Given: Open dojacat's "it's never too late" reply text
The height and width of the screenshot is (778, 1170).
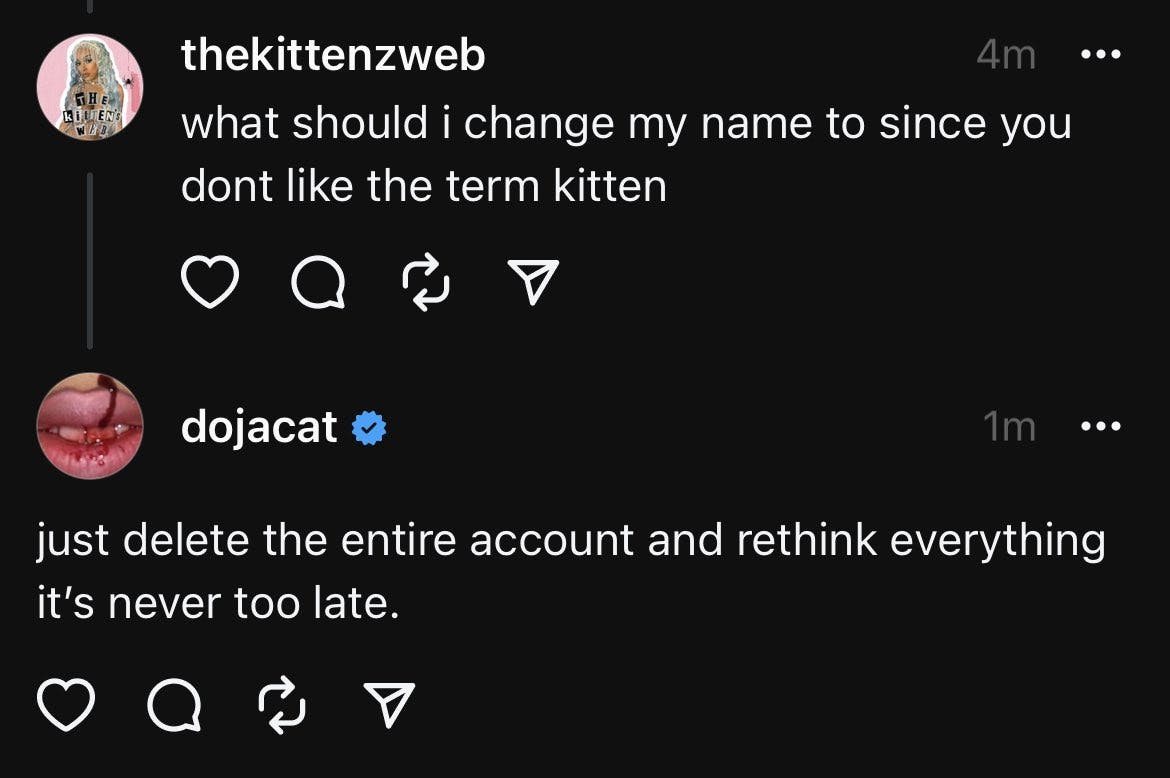Looking at the screenshot, I should click(x=570, y=572).
